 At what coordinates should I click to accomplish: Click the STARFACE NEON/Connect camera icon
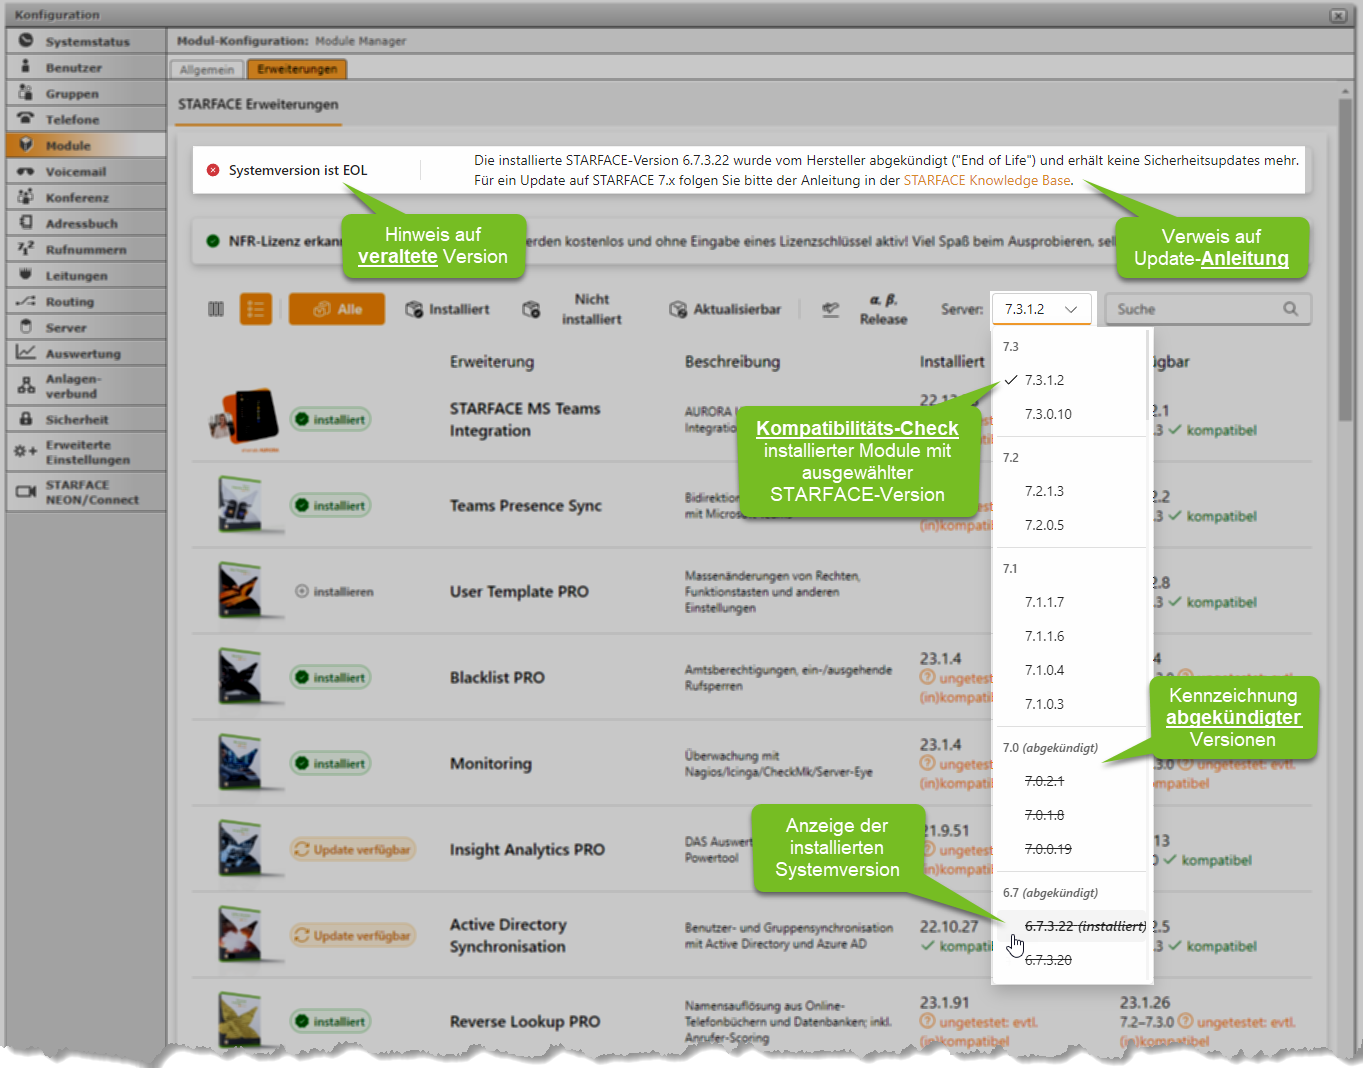(26, 491)
